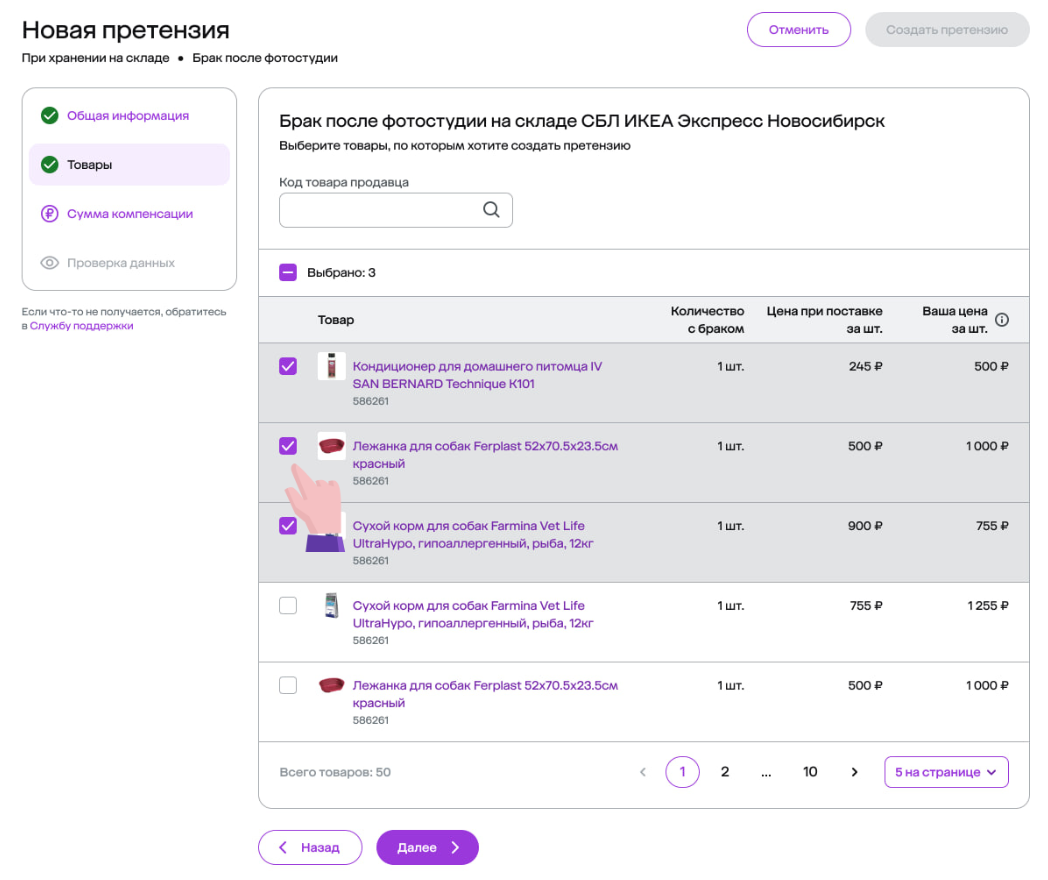Click the green checkmark by Общая информация
This screenshot has height=880, width=1048.
[x=49, y=116]
